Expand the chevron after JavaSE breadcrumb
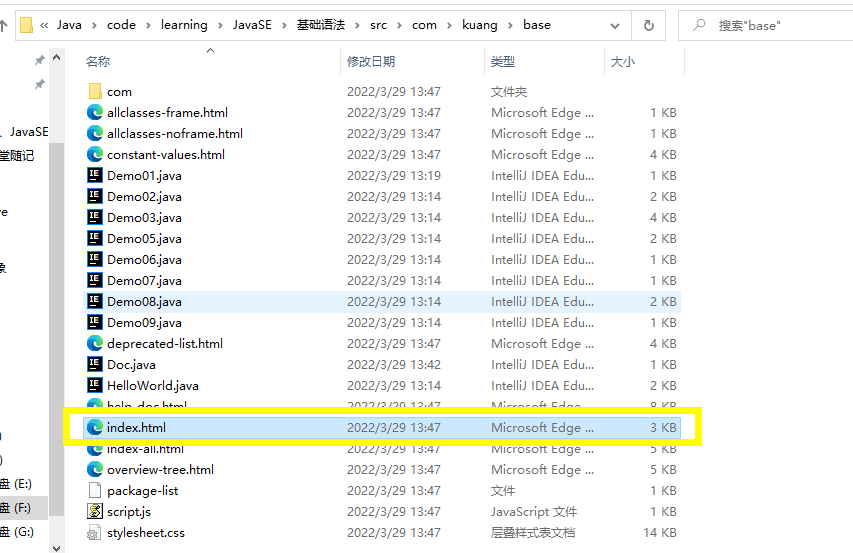The height and width of the screenshot is (553, 853). (284, 26)
